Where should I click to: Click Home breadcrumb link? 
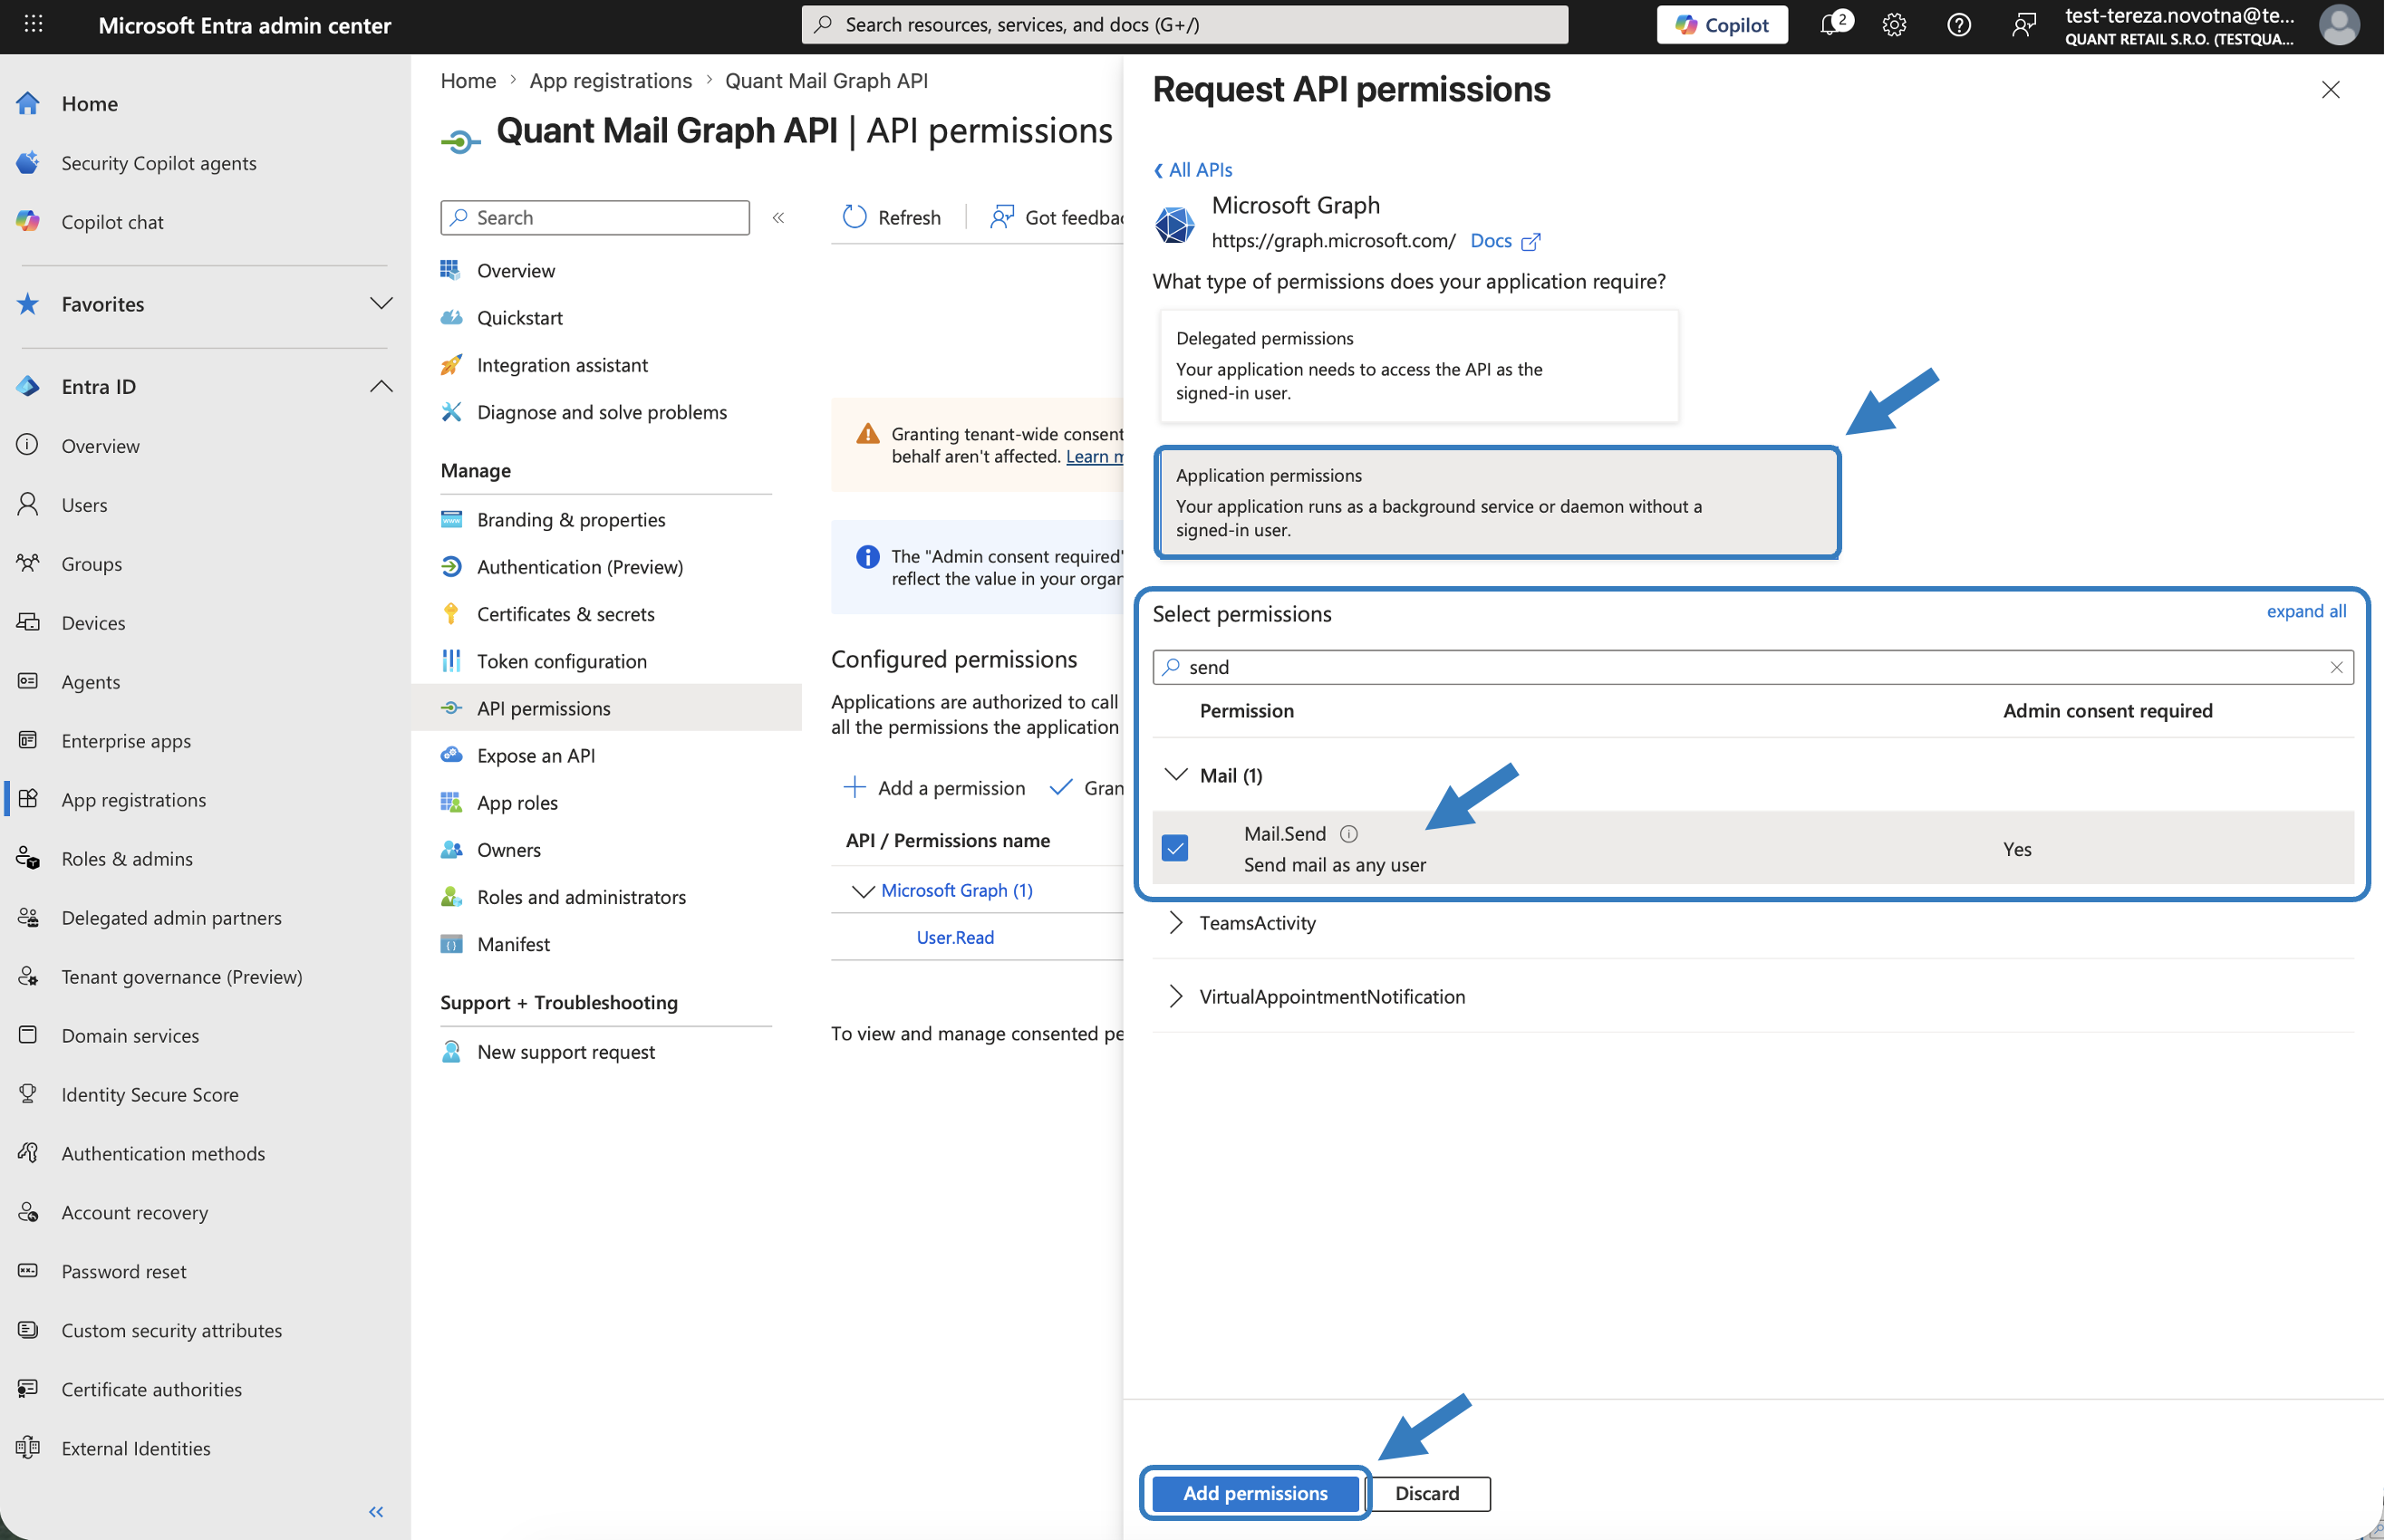(468, 80)
